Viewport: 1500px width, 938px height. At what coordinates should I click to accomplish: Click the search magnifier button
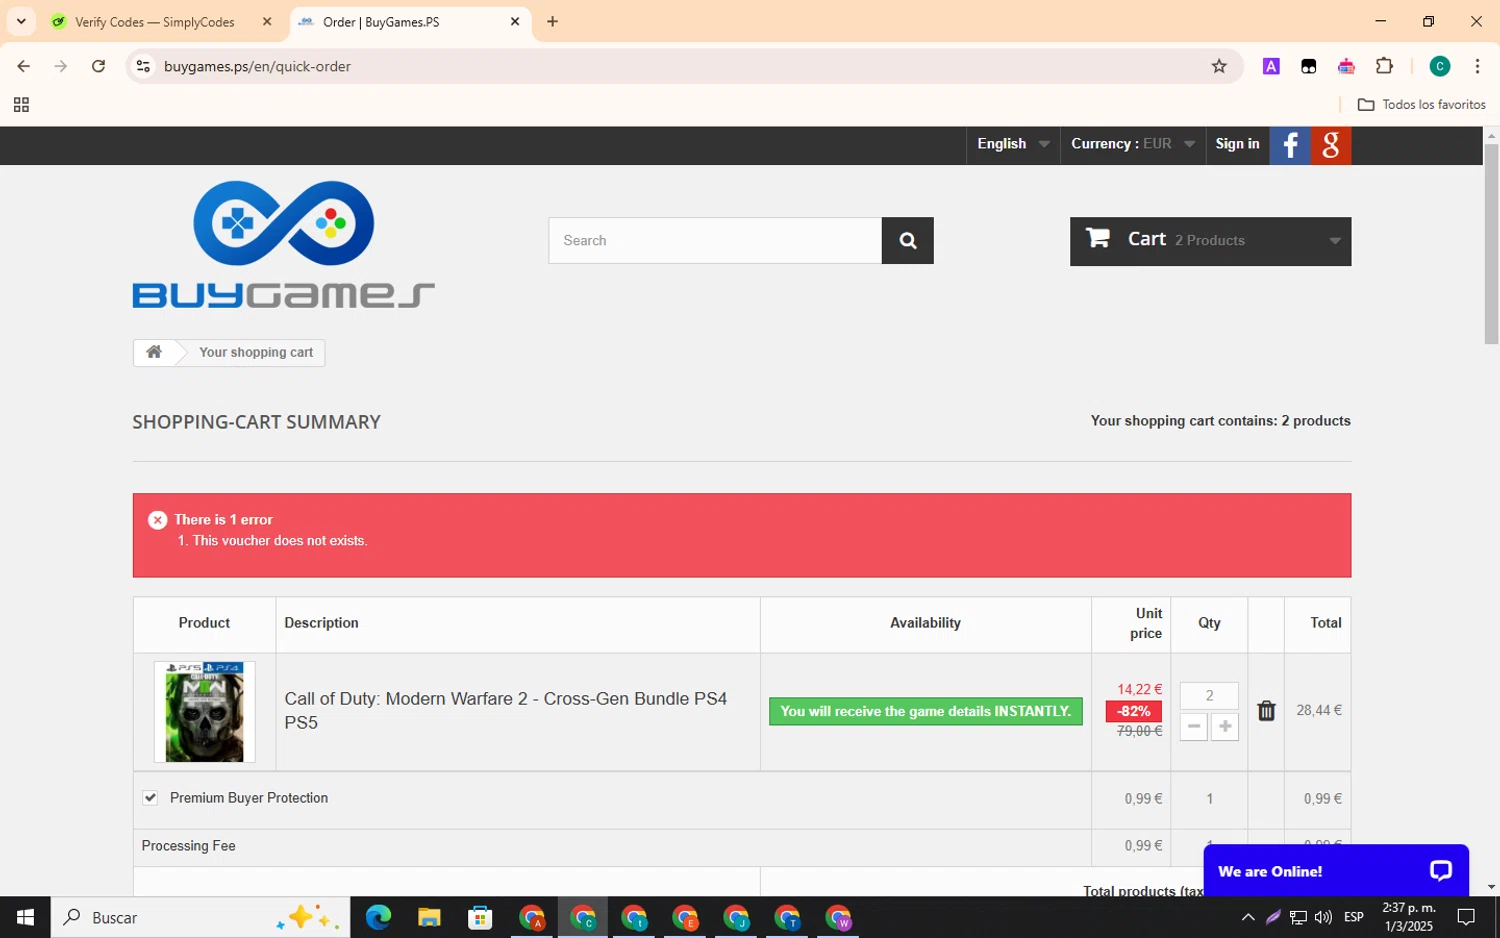[x=907, y=241]
